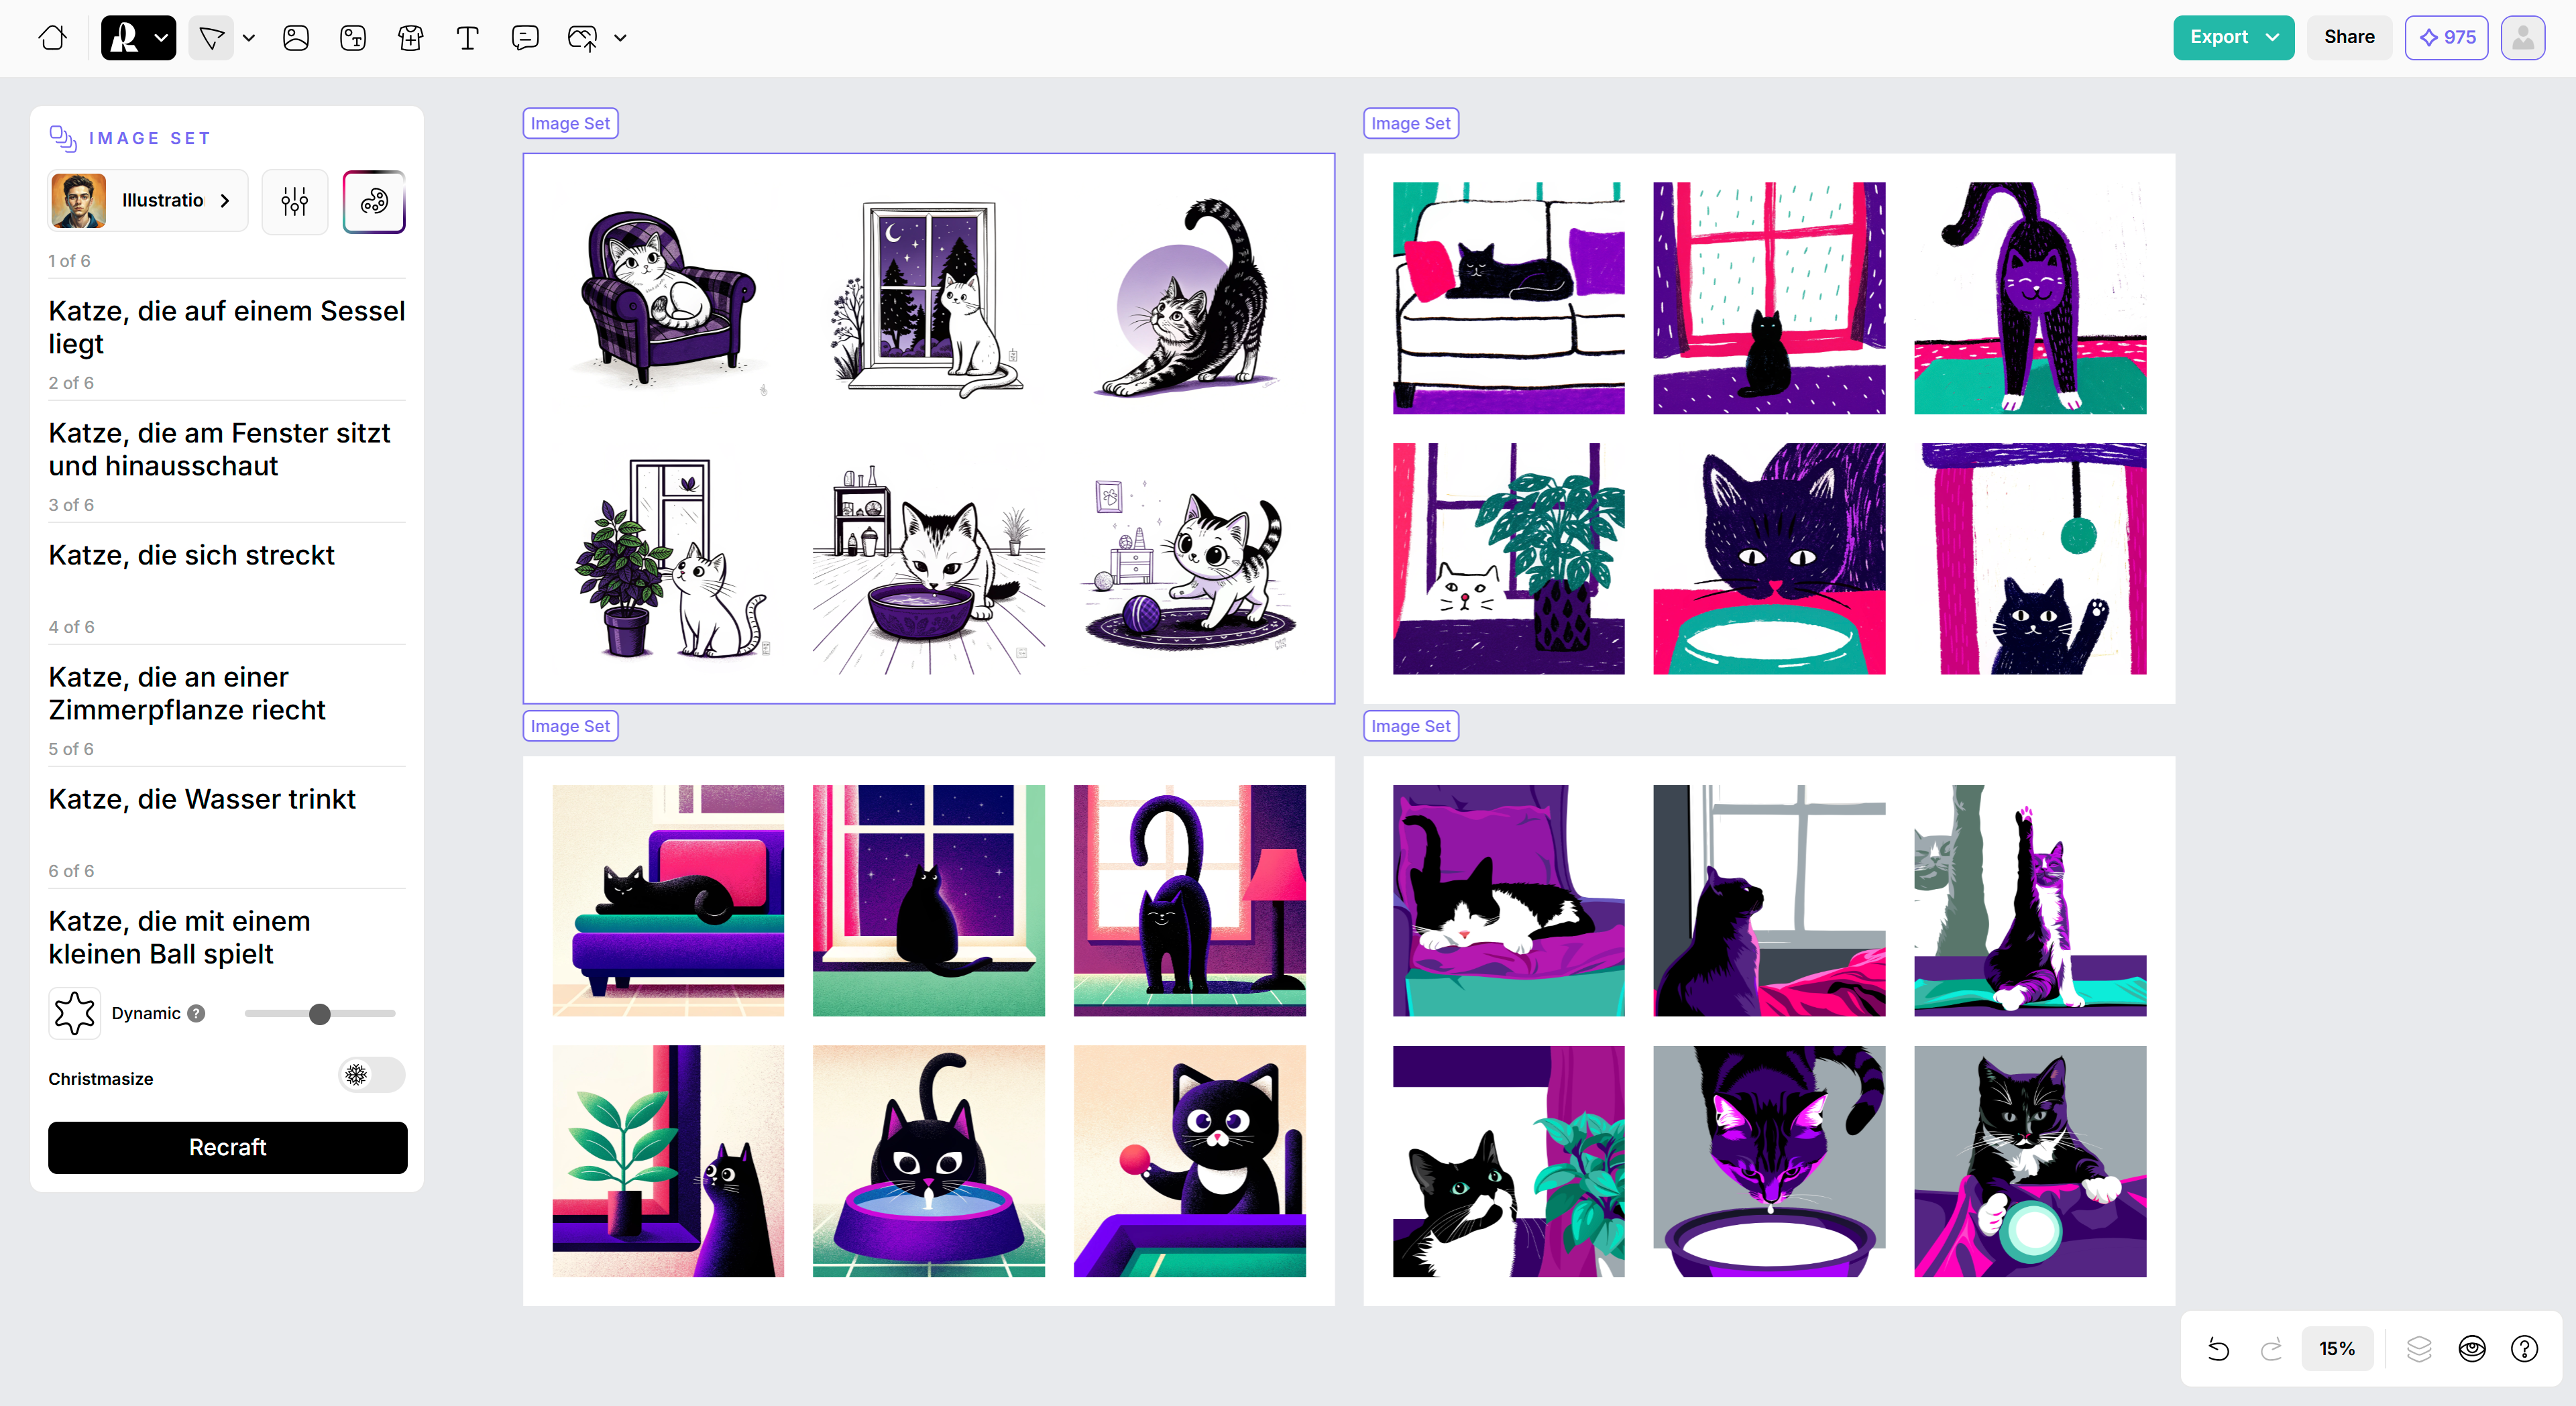Click the Share button
This screenshot has width=2576, height=1406.
point(2349,37)
